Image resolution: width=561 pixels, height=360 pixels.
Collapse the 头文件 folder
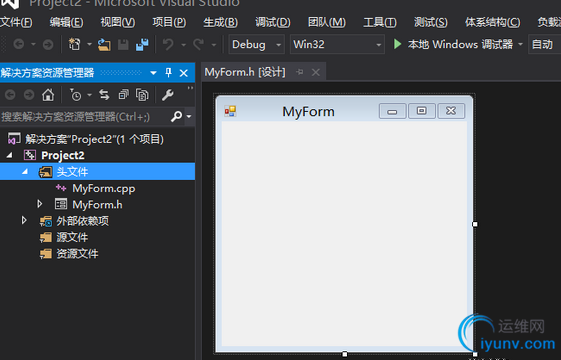coord(25,171)
